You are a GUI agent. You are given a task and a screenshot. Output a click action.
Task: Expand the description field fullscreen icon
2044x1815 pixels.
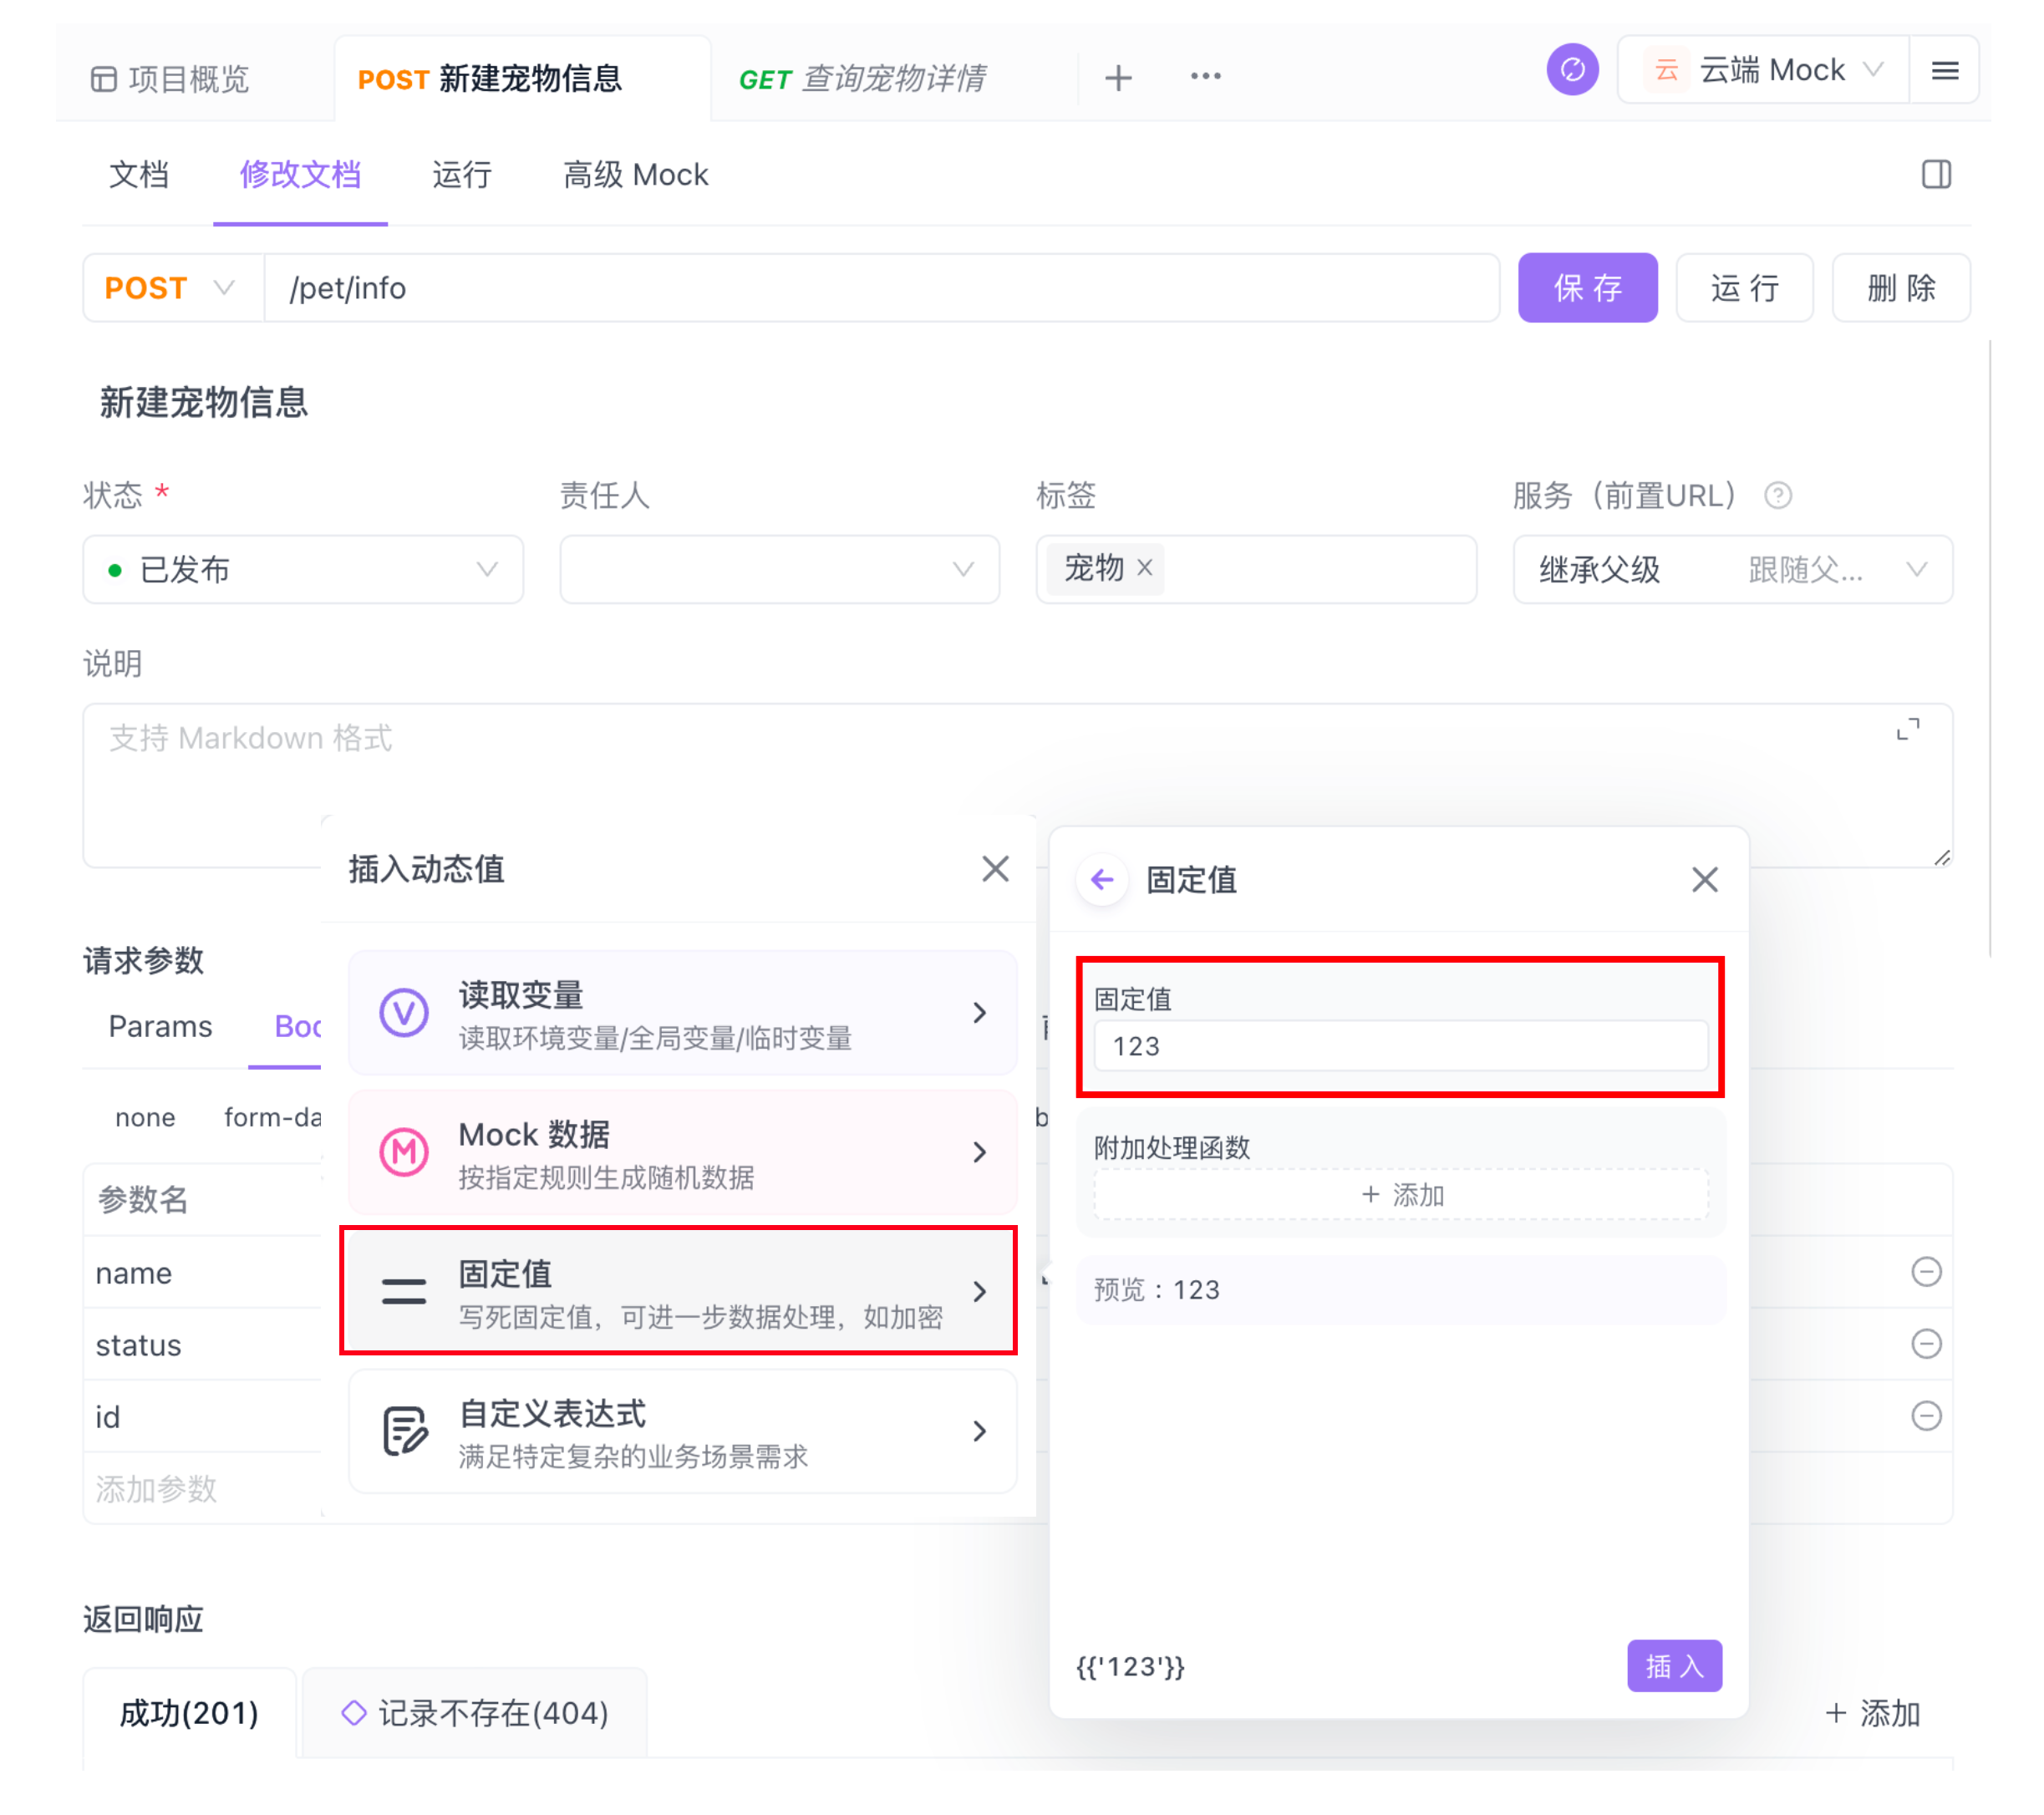coord(1907,729)
